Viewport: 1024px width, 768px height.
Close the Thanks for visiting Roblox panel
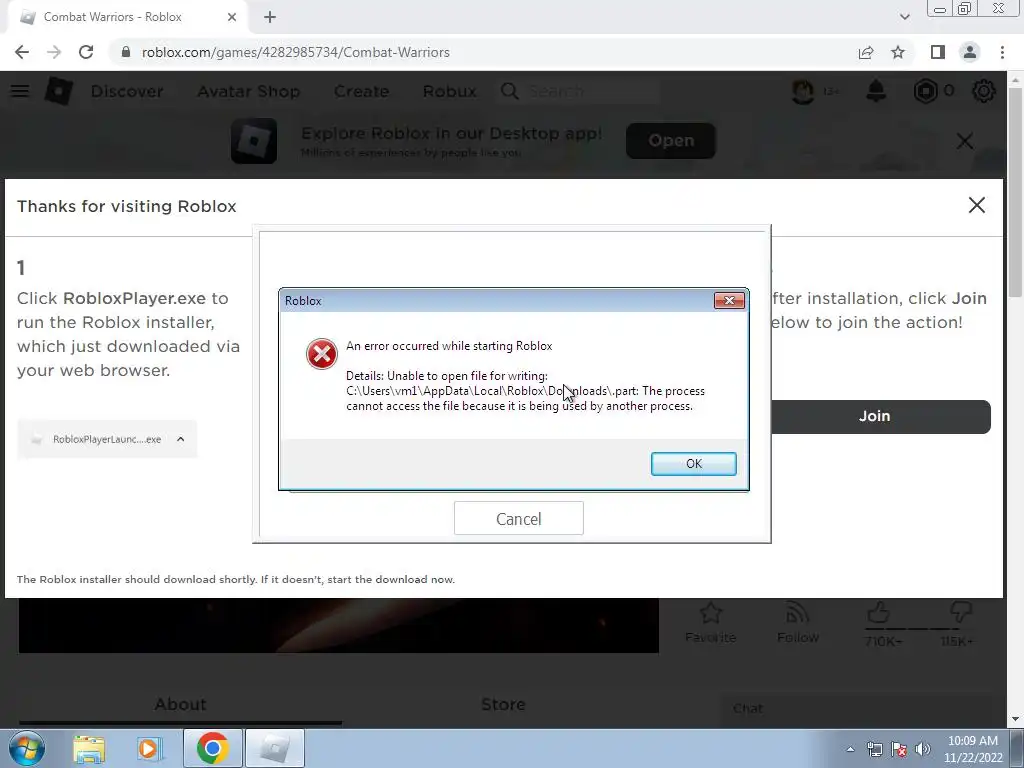[x=976, y=205]
